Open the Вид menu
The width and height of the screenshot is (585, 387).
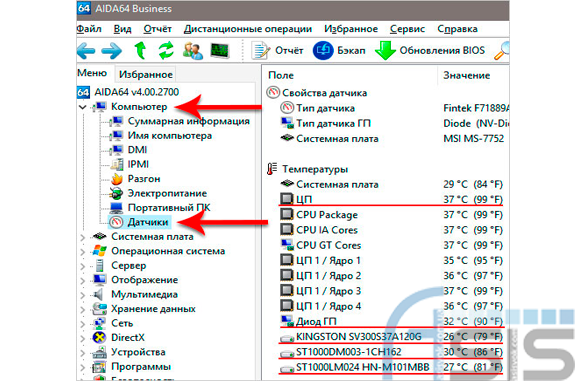pyautogui.click(x=122, y=29)
